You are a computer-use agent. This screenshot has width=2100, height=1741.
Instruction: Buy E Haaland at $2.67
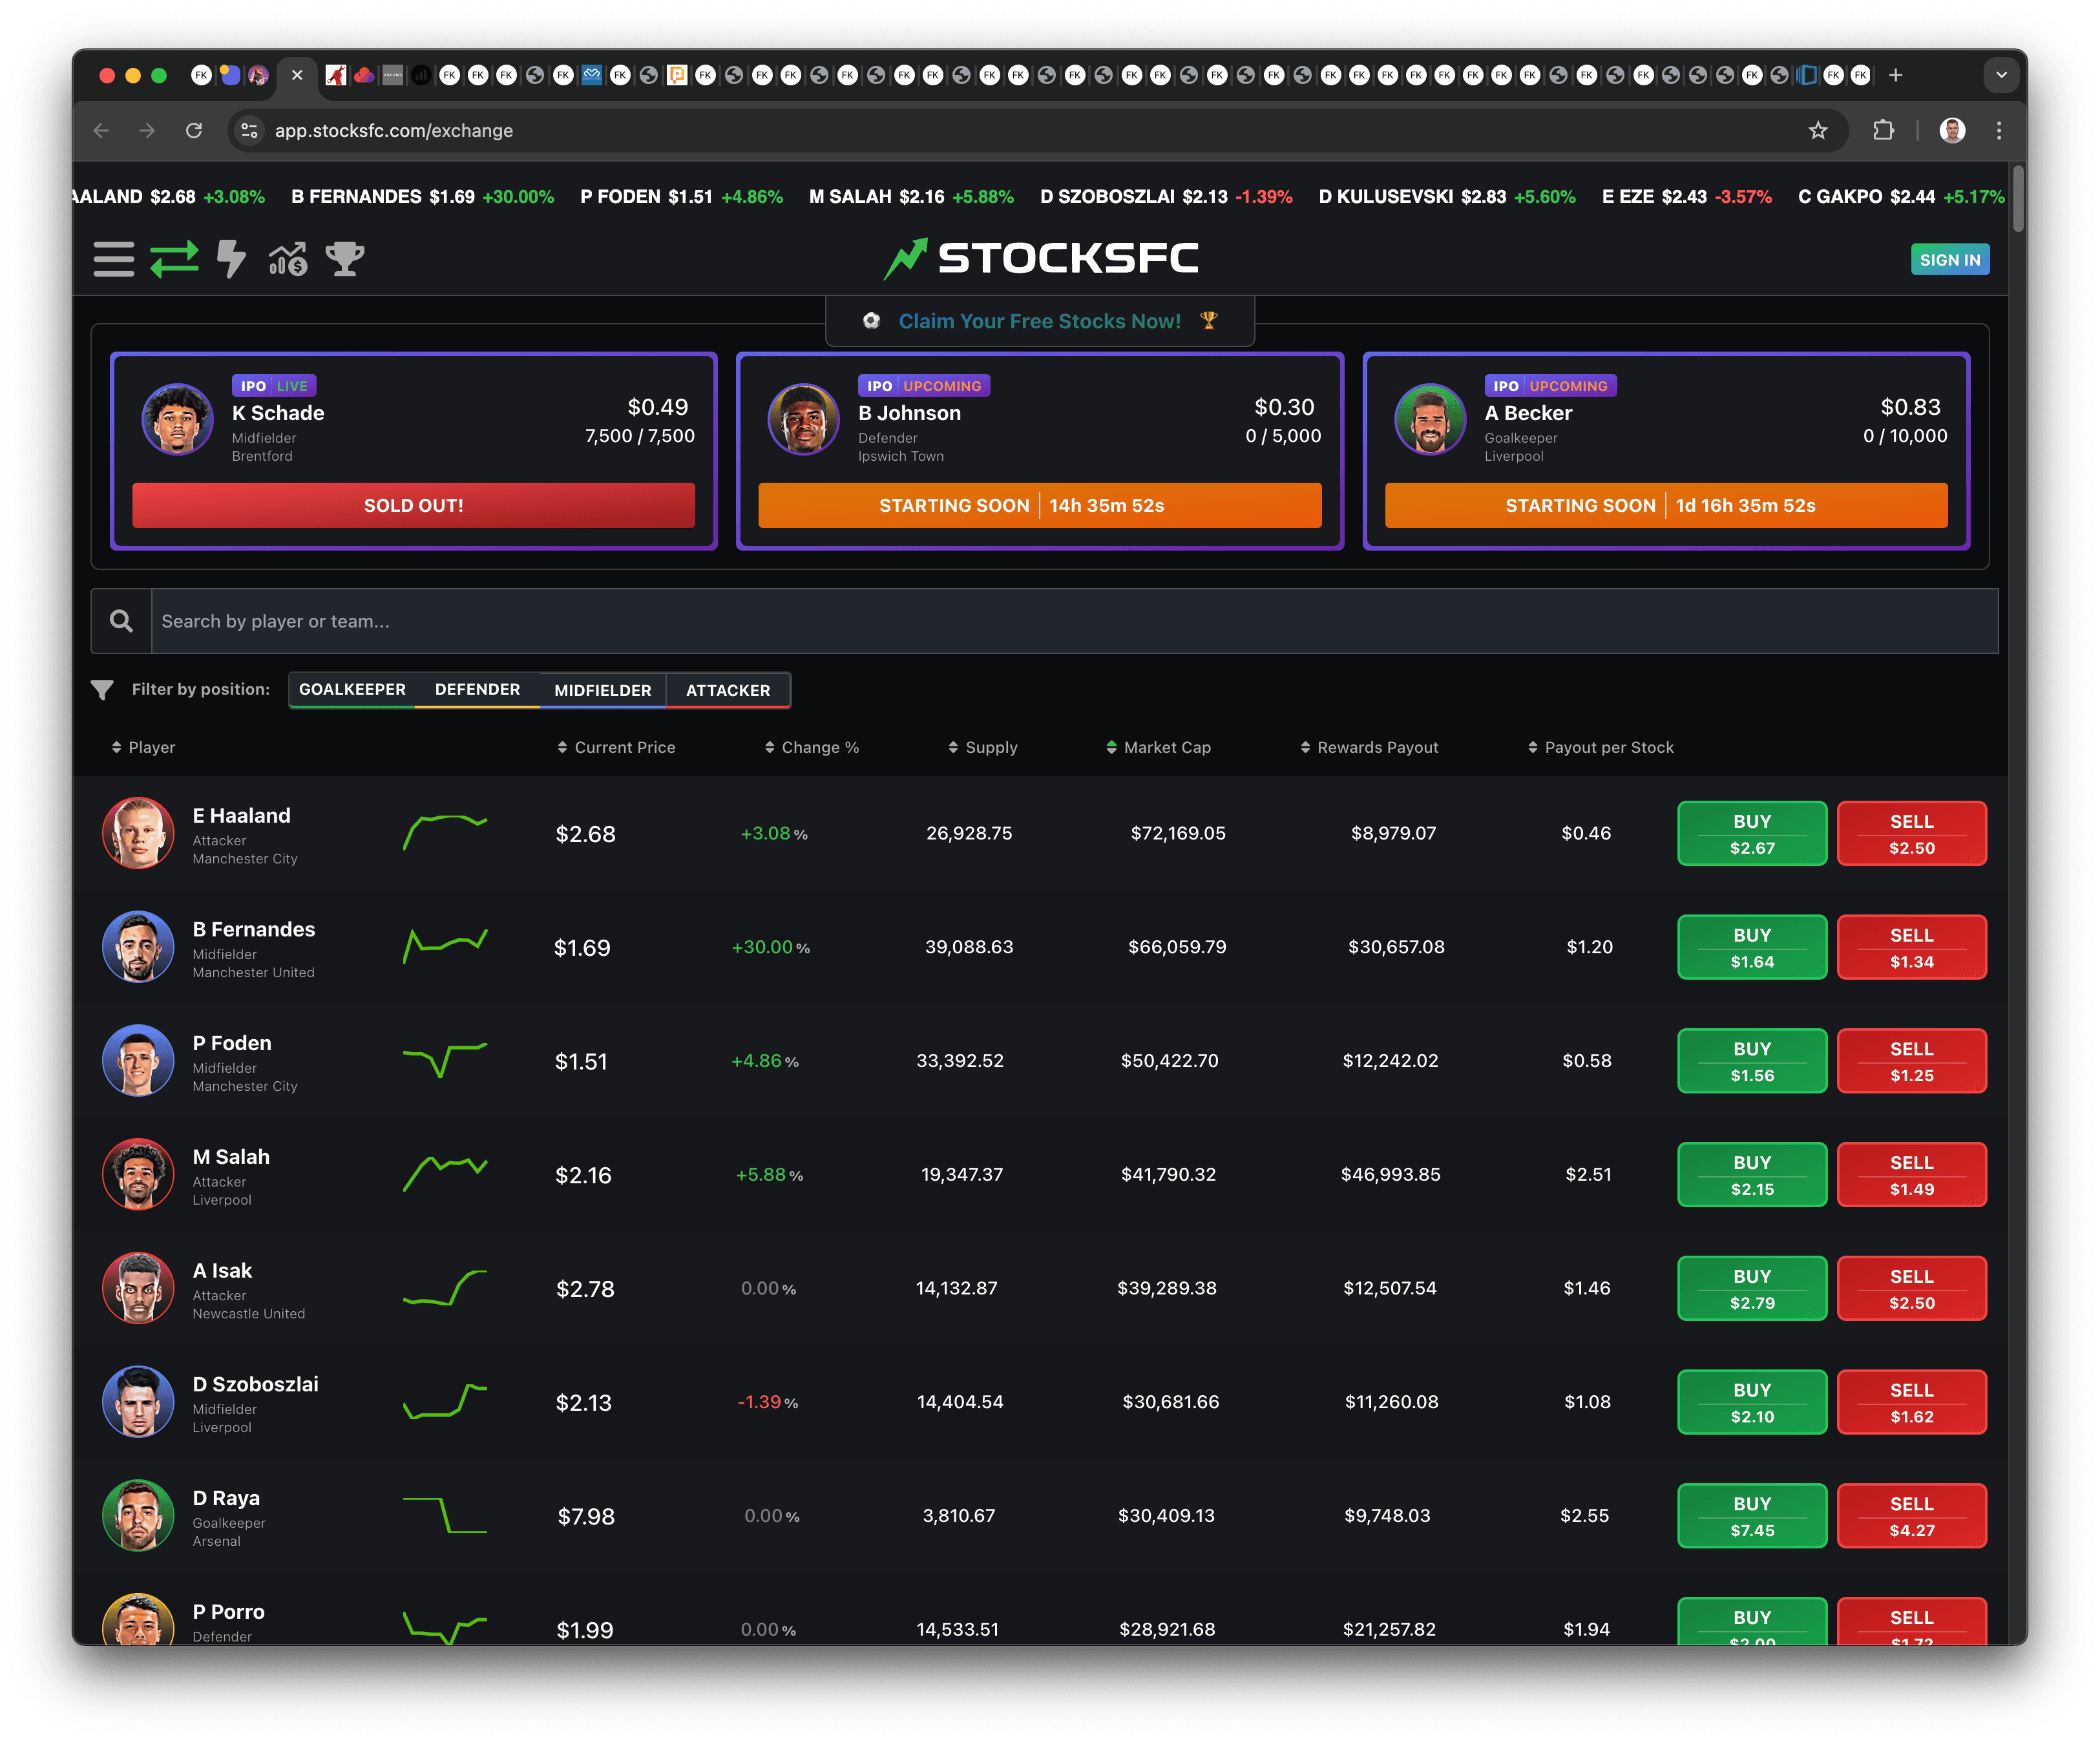click(x=1751, y=833)
